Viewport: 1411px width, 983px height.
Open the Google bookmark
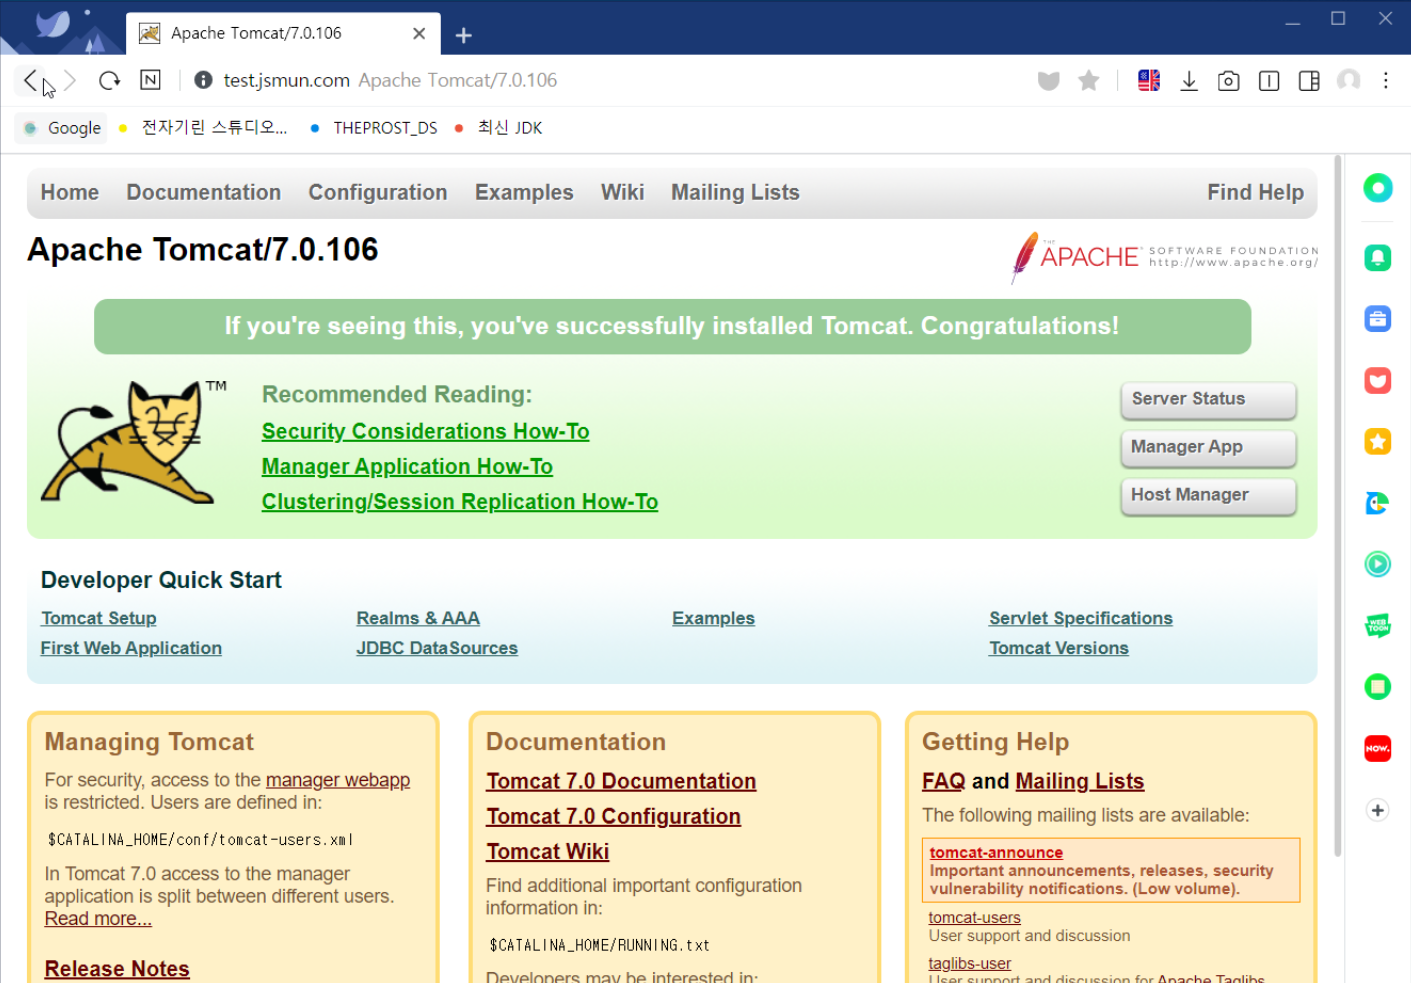coord(62,128)
